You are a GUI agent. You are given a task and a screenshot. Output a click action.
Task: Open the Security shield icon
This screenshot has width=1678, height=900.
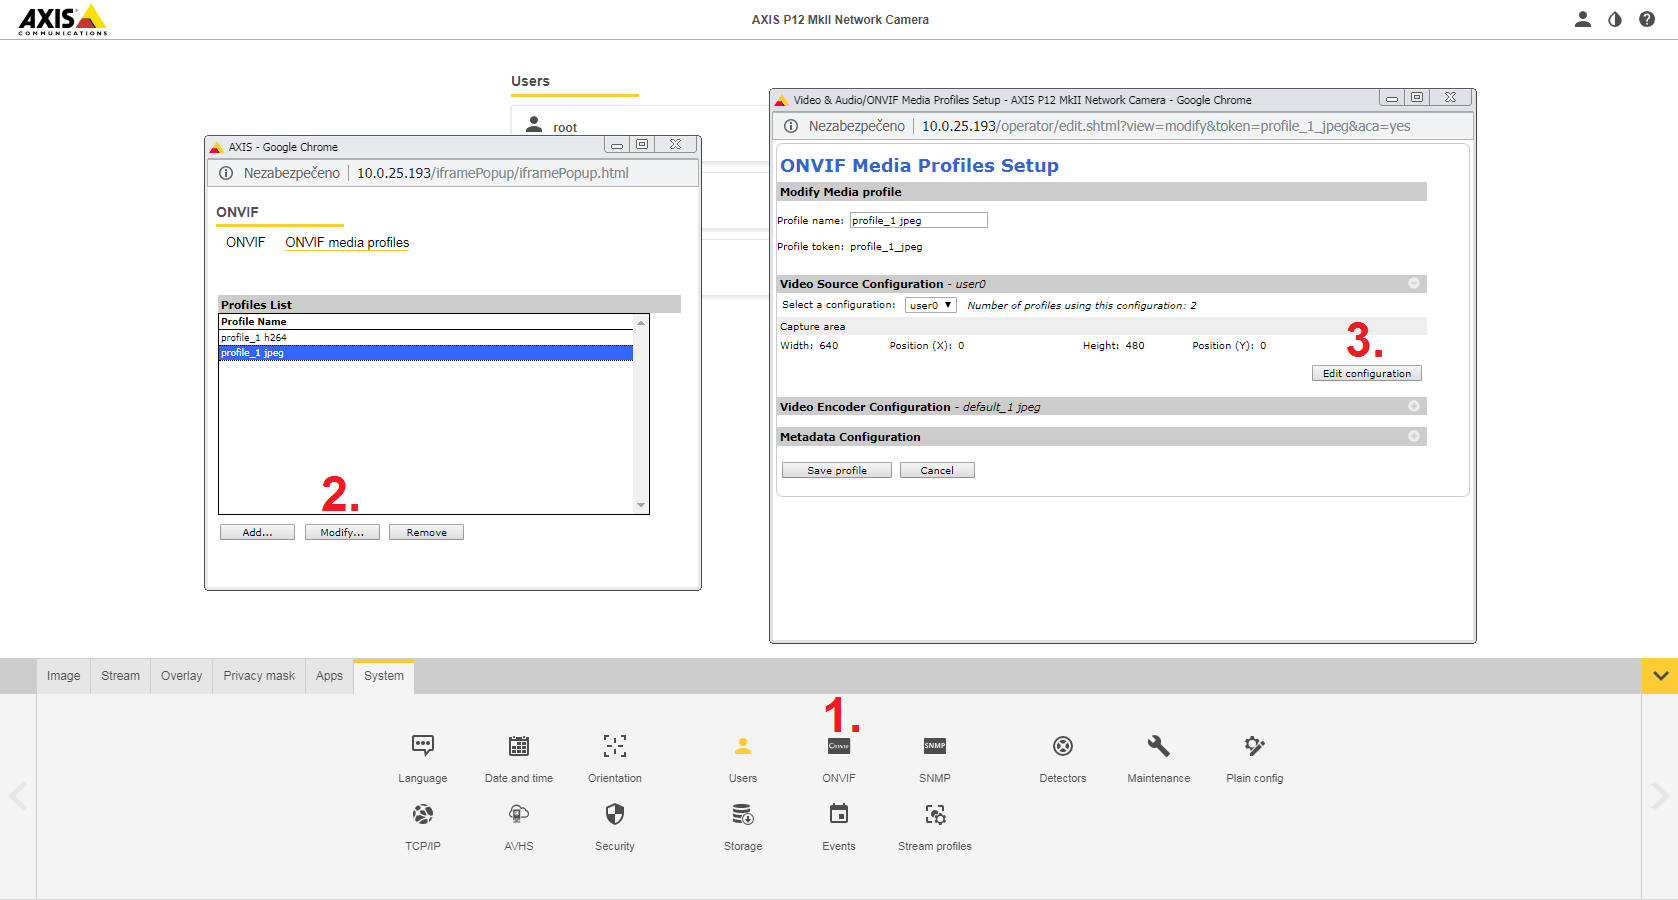(x=614, y=815)
